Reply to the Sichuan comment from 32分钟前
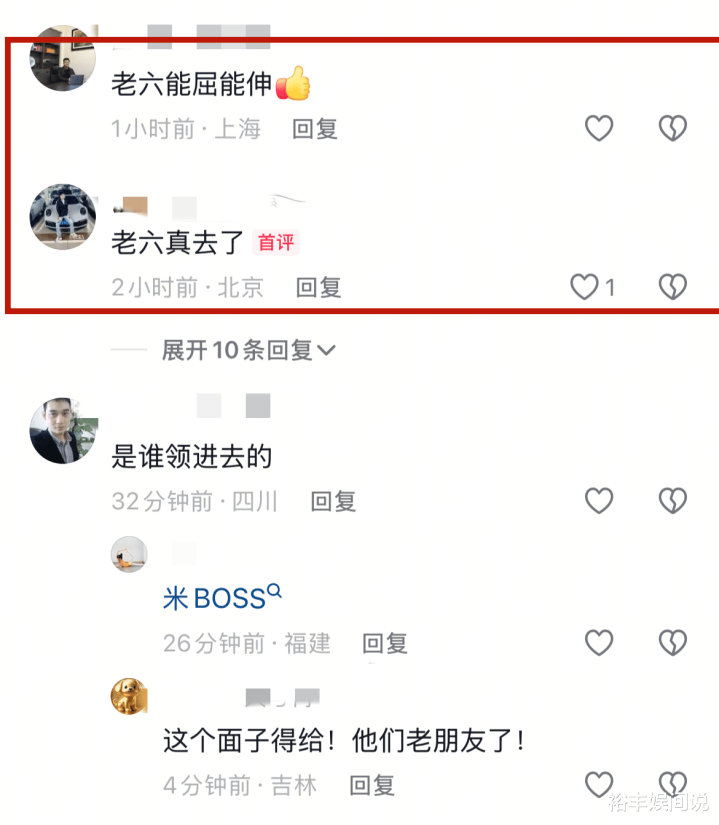Screen dimensions: 719x825 [333, 501]
